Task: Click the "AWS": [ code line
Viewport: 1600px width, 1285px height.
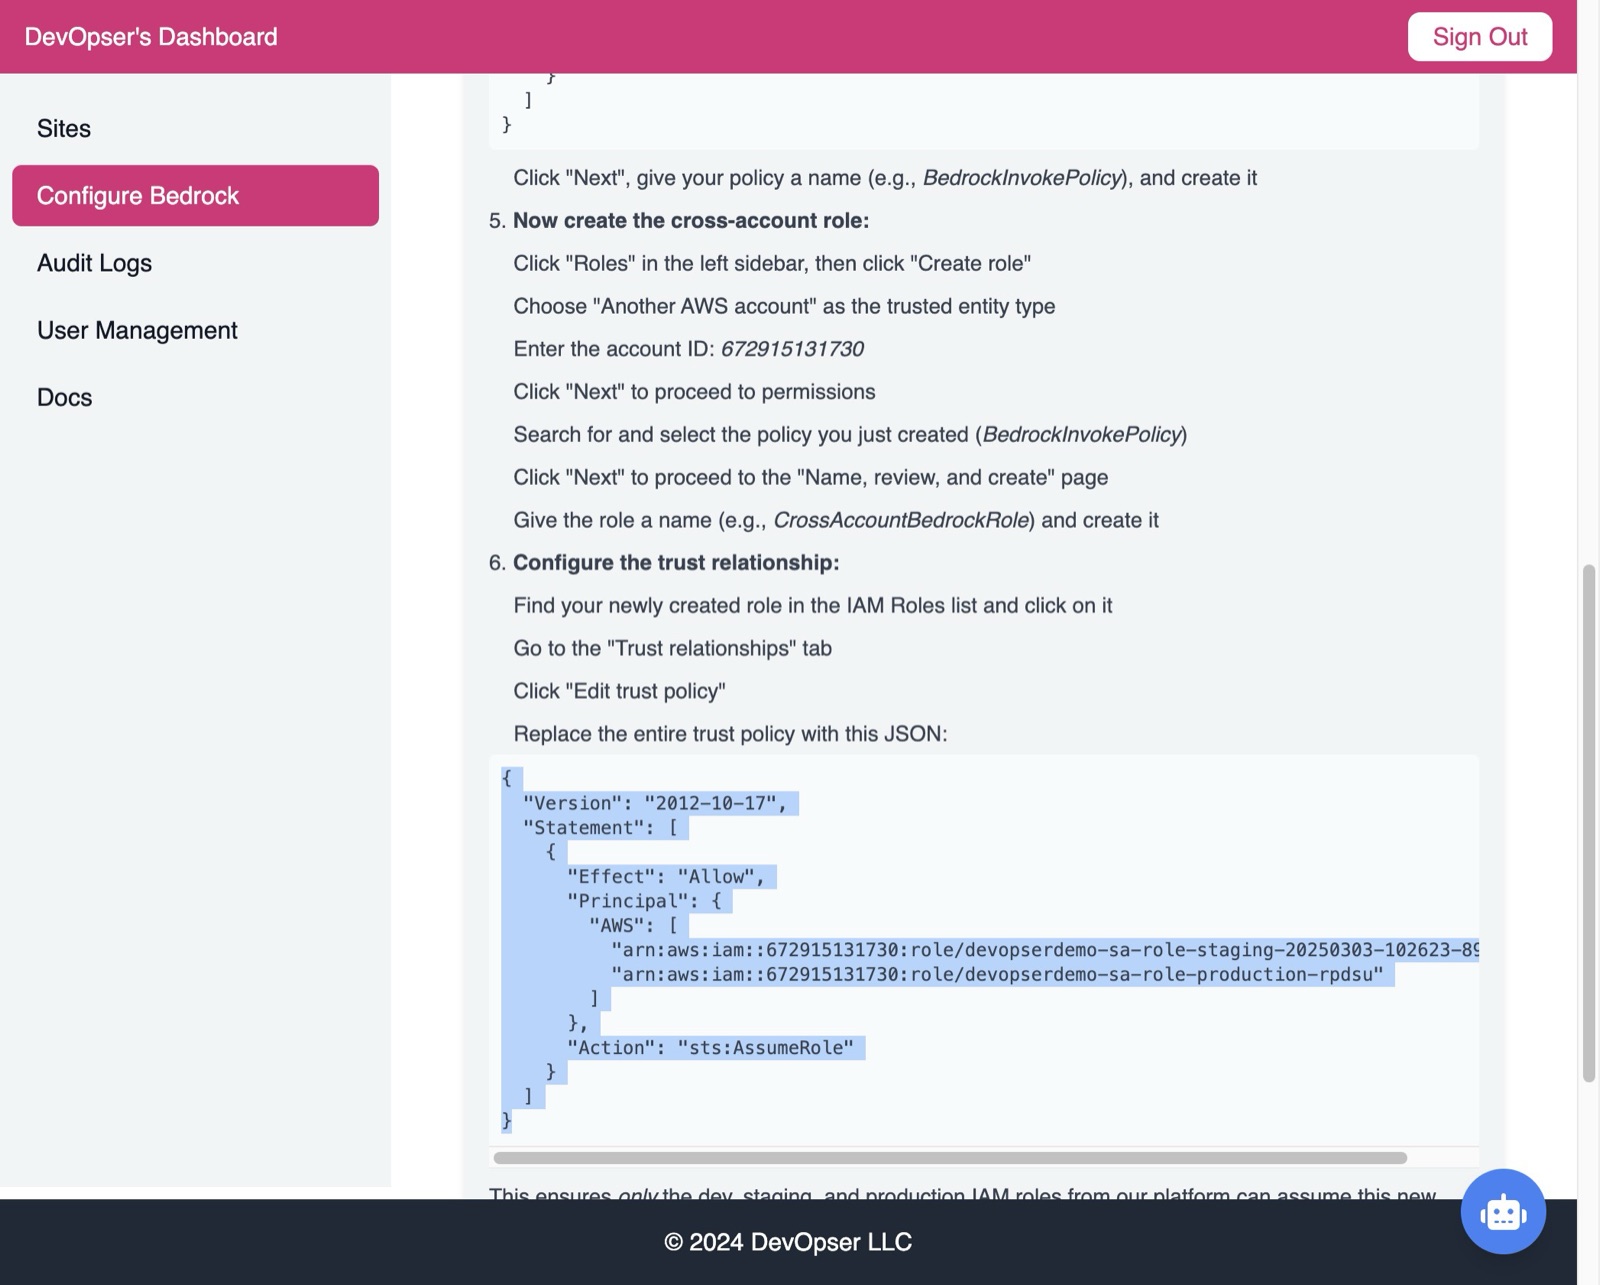Action: tap(633, 926)
